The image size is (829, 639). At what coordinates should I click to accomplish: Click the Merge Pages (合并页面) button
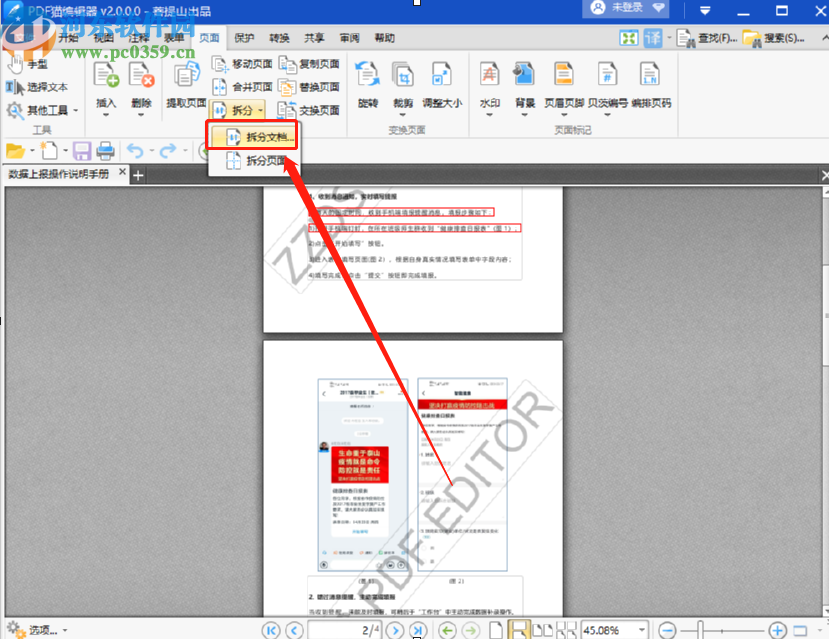click(x=242, y=87)
